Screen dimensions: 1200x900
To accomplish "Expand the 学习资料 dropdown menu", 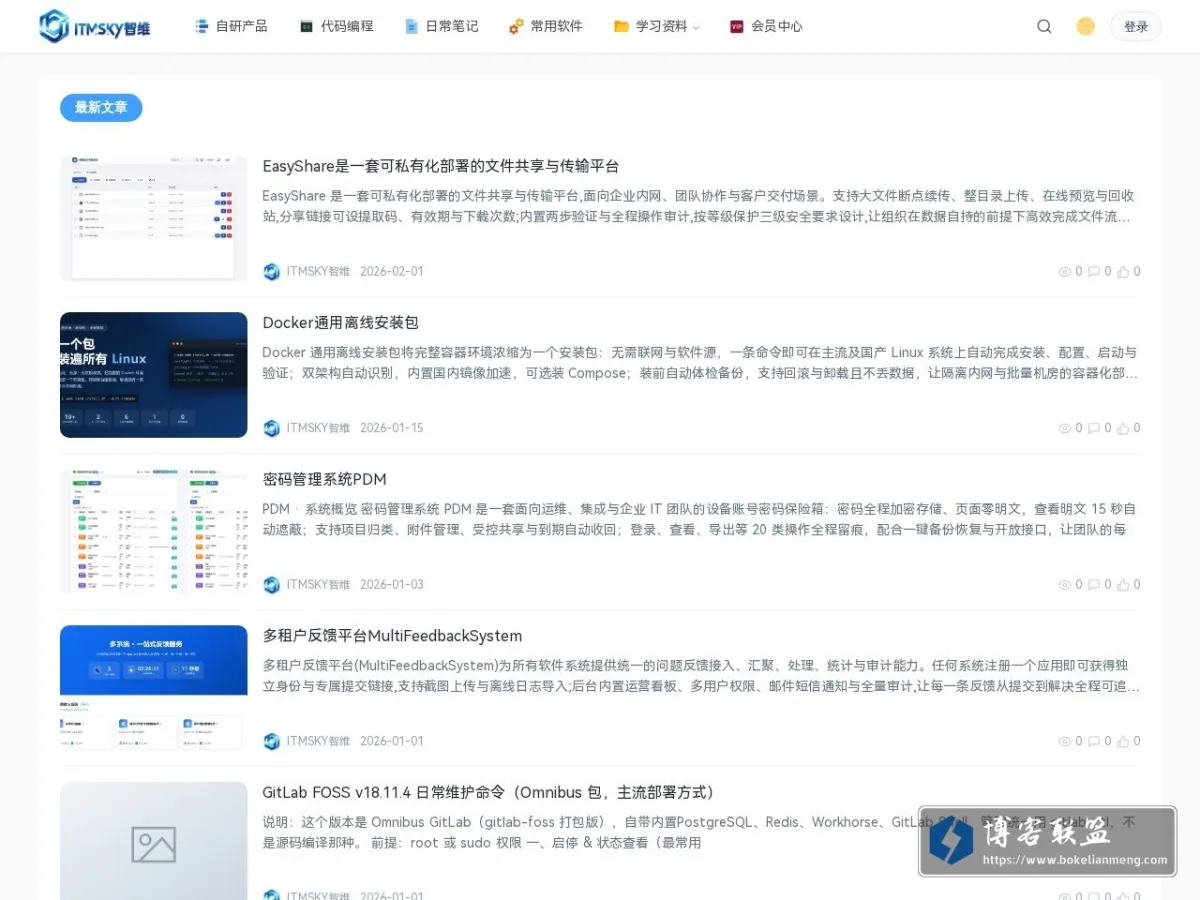I will coord(656,26).
